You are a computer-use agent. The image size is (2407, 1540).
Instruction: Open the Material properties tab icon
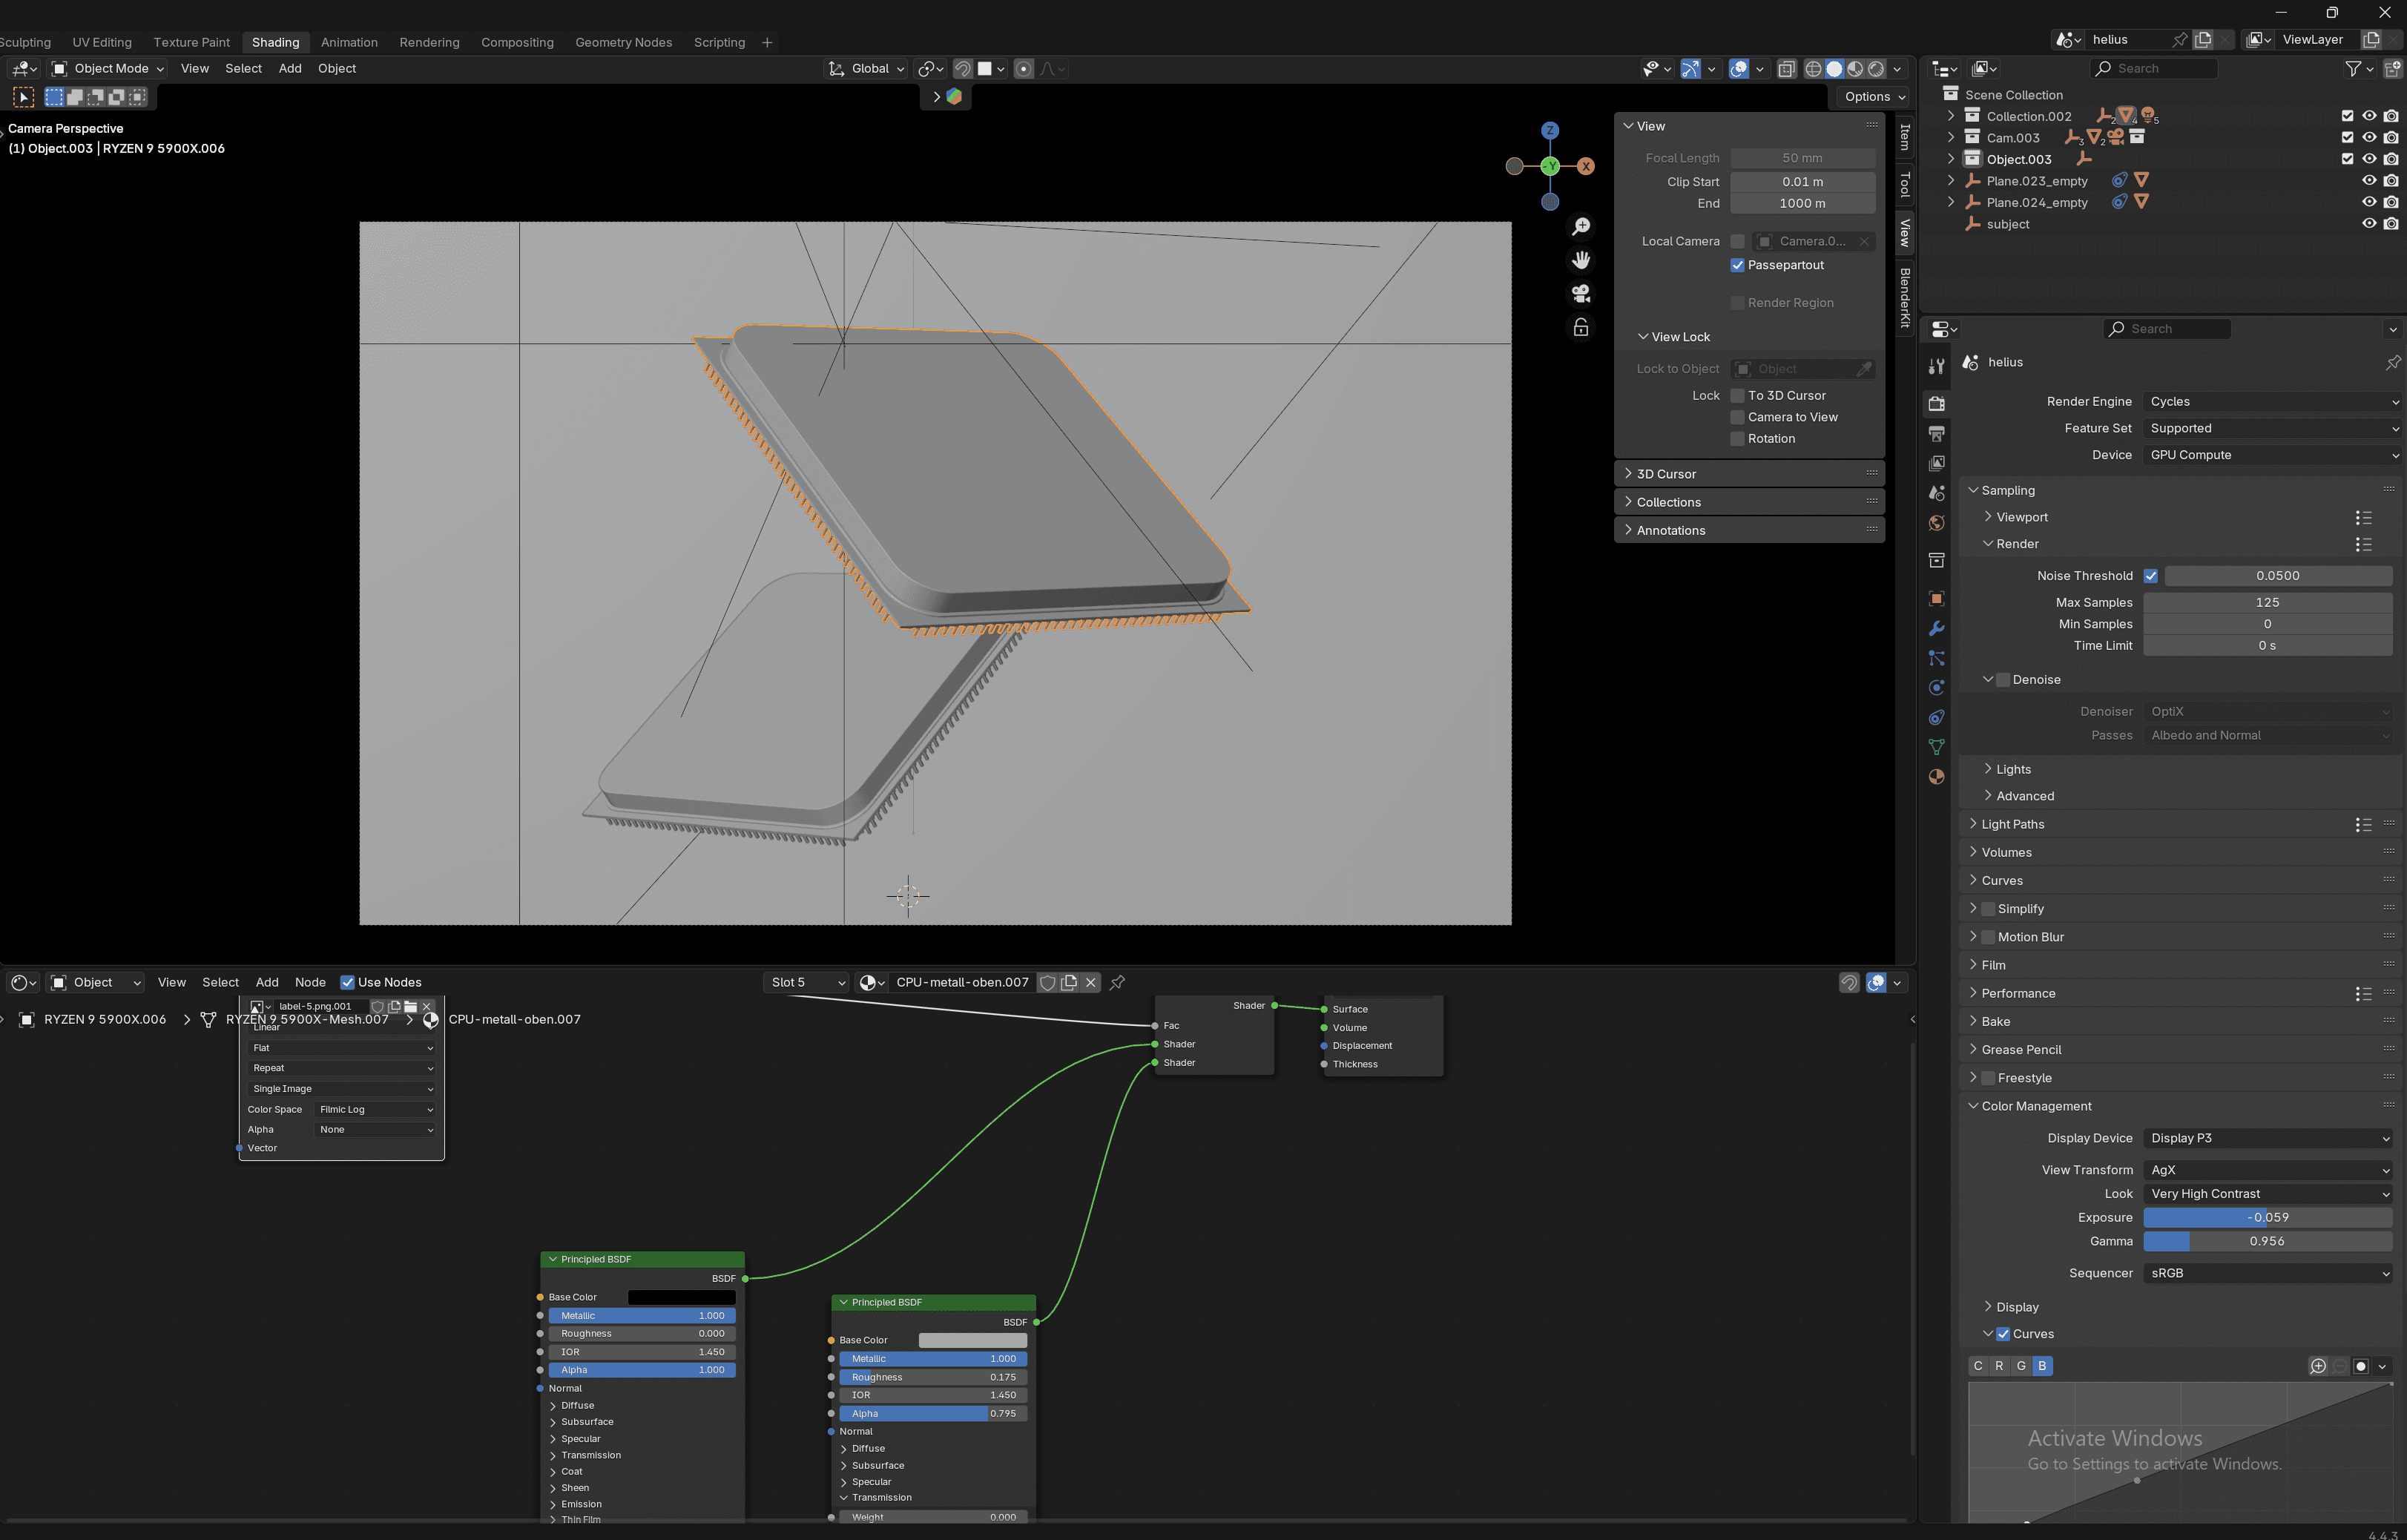click(x=1937, y=777)
